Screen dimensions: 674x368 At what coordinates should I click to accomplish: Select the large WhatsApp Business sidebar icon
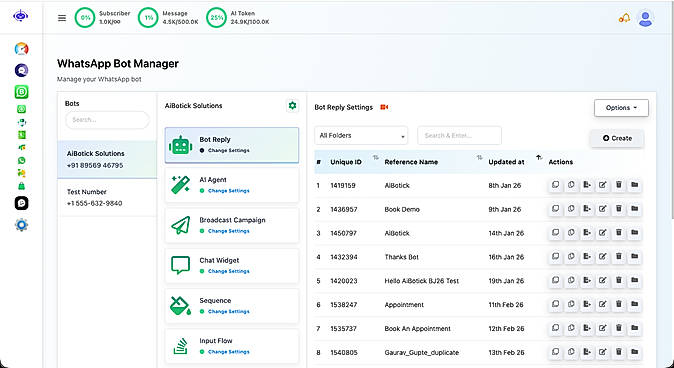(21, 92)
